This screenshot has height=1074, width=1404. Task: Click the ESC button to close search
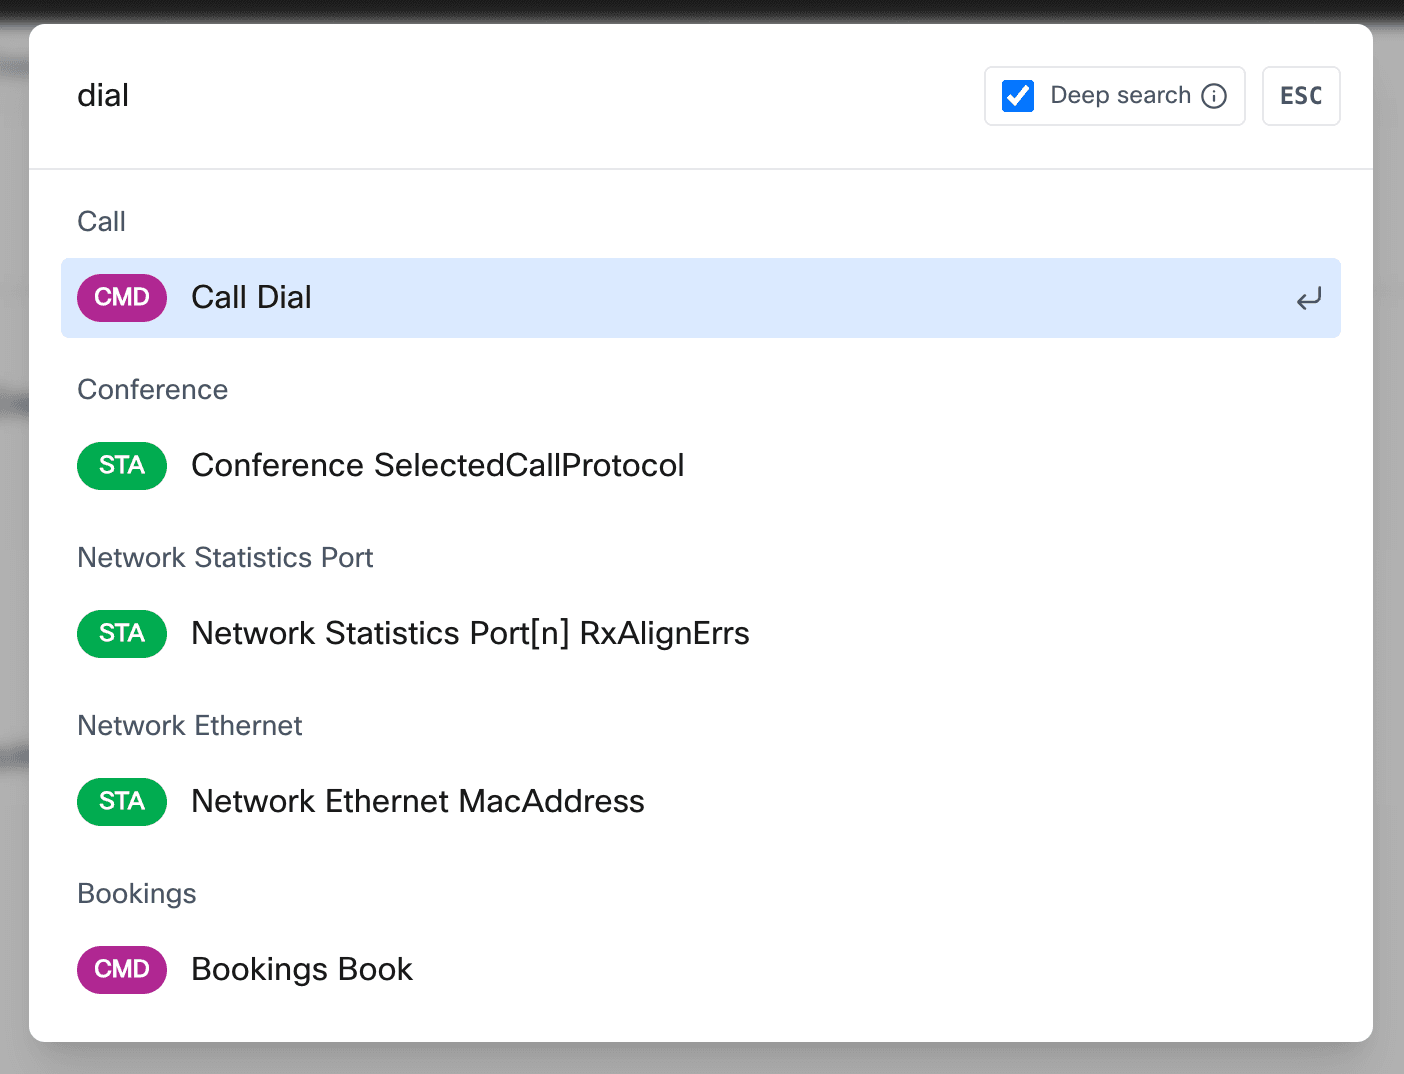coord(1300,96)
